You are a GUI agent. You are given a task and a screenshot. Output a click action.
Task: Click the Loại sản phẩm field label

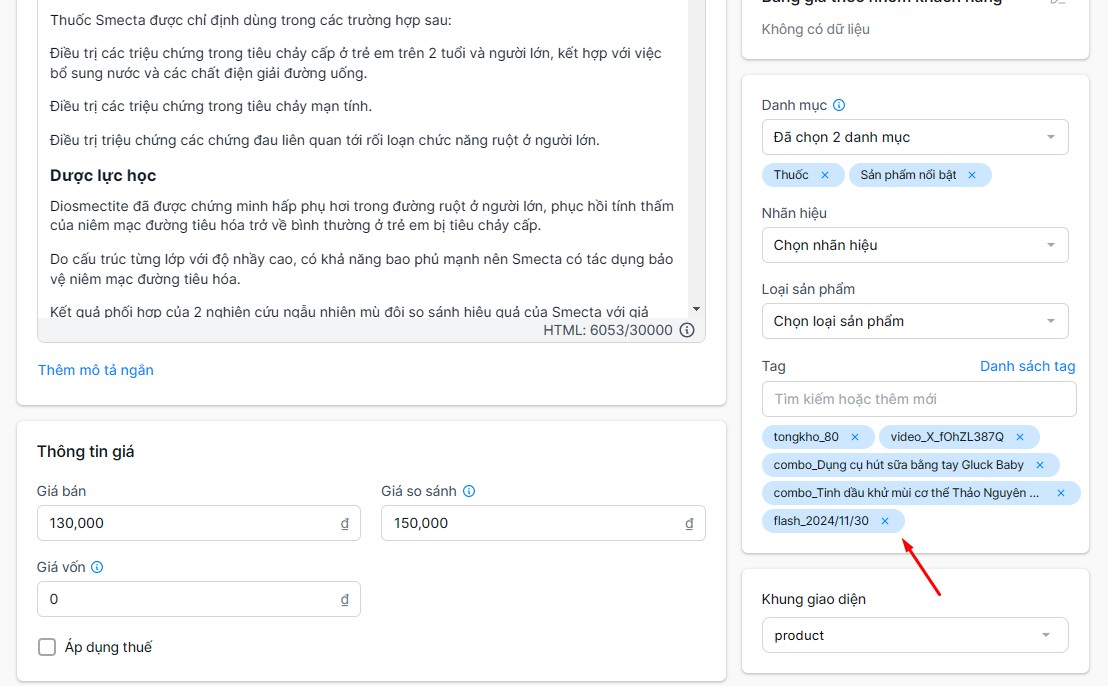tap(808, 289)
